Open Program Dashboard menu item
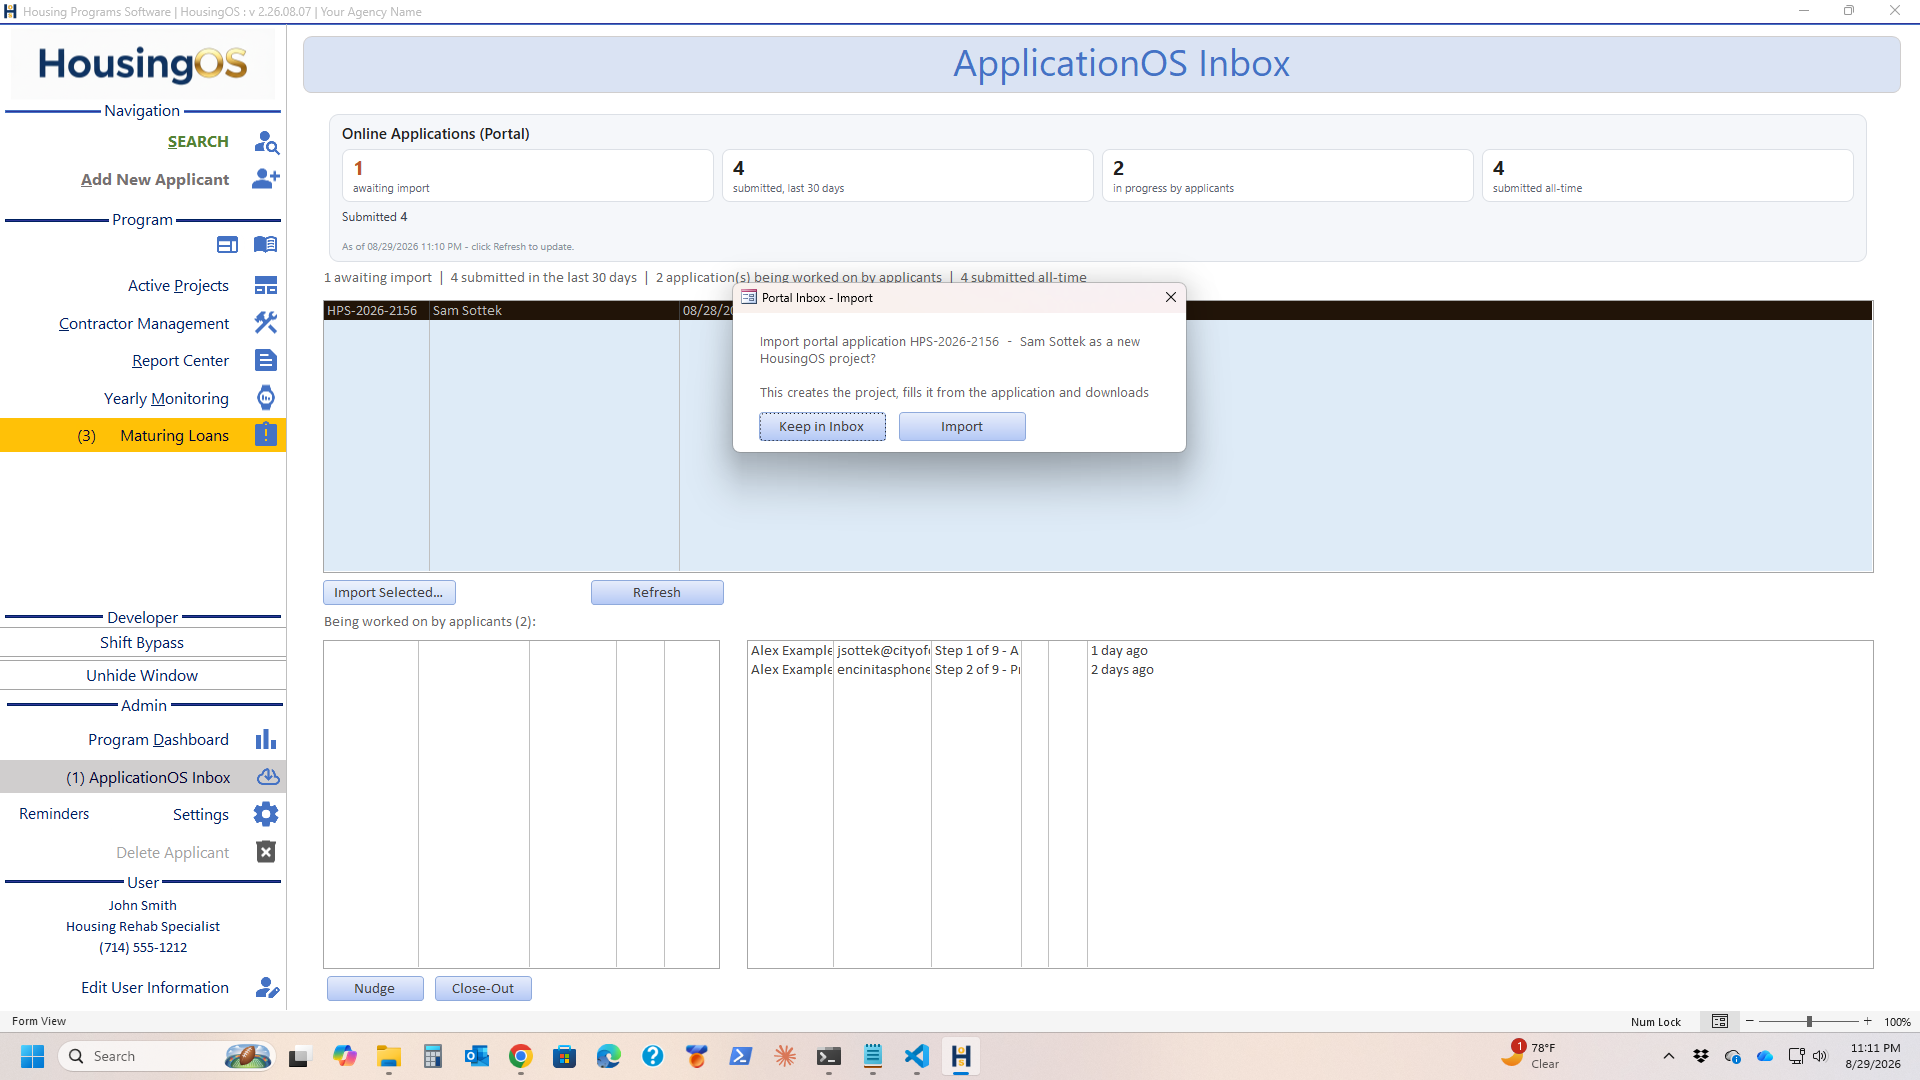The width and height of the screenshot is (1920, 1080). tap(158, 740)
